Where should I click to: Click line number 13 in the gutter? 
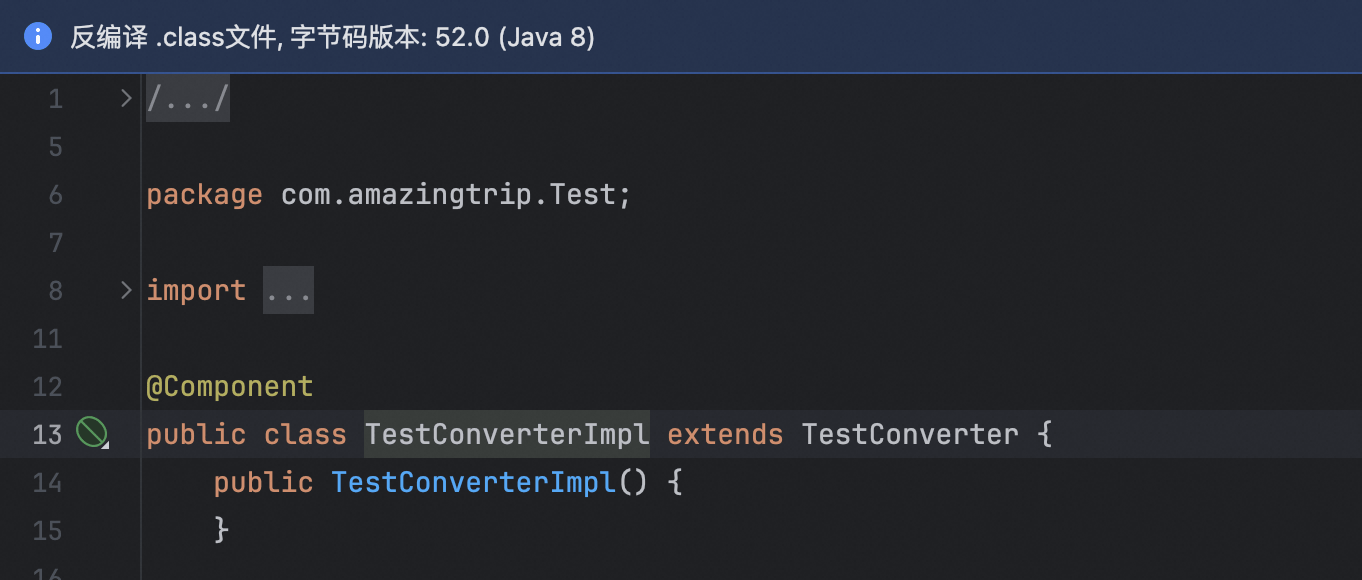coord(47,434)
